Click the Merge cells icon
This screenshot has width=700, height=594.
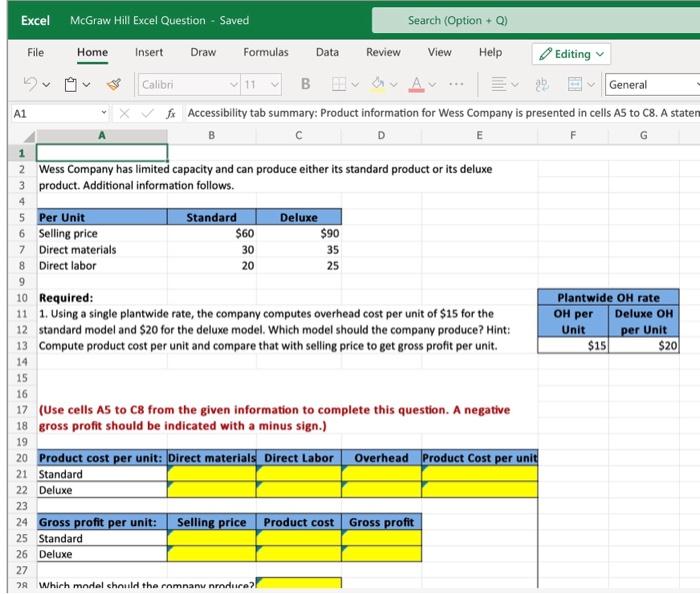pos(575,84)
